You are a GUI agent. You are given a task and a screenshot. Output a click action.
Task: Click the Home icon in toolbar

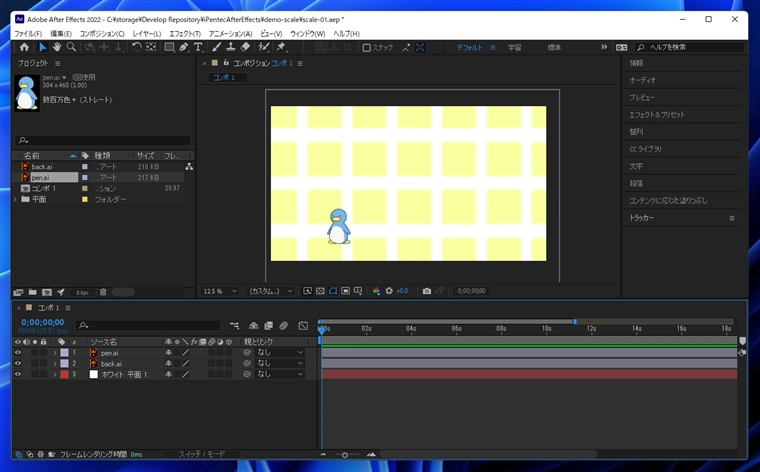[25, 47]
